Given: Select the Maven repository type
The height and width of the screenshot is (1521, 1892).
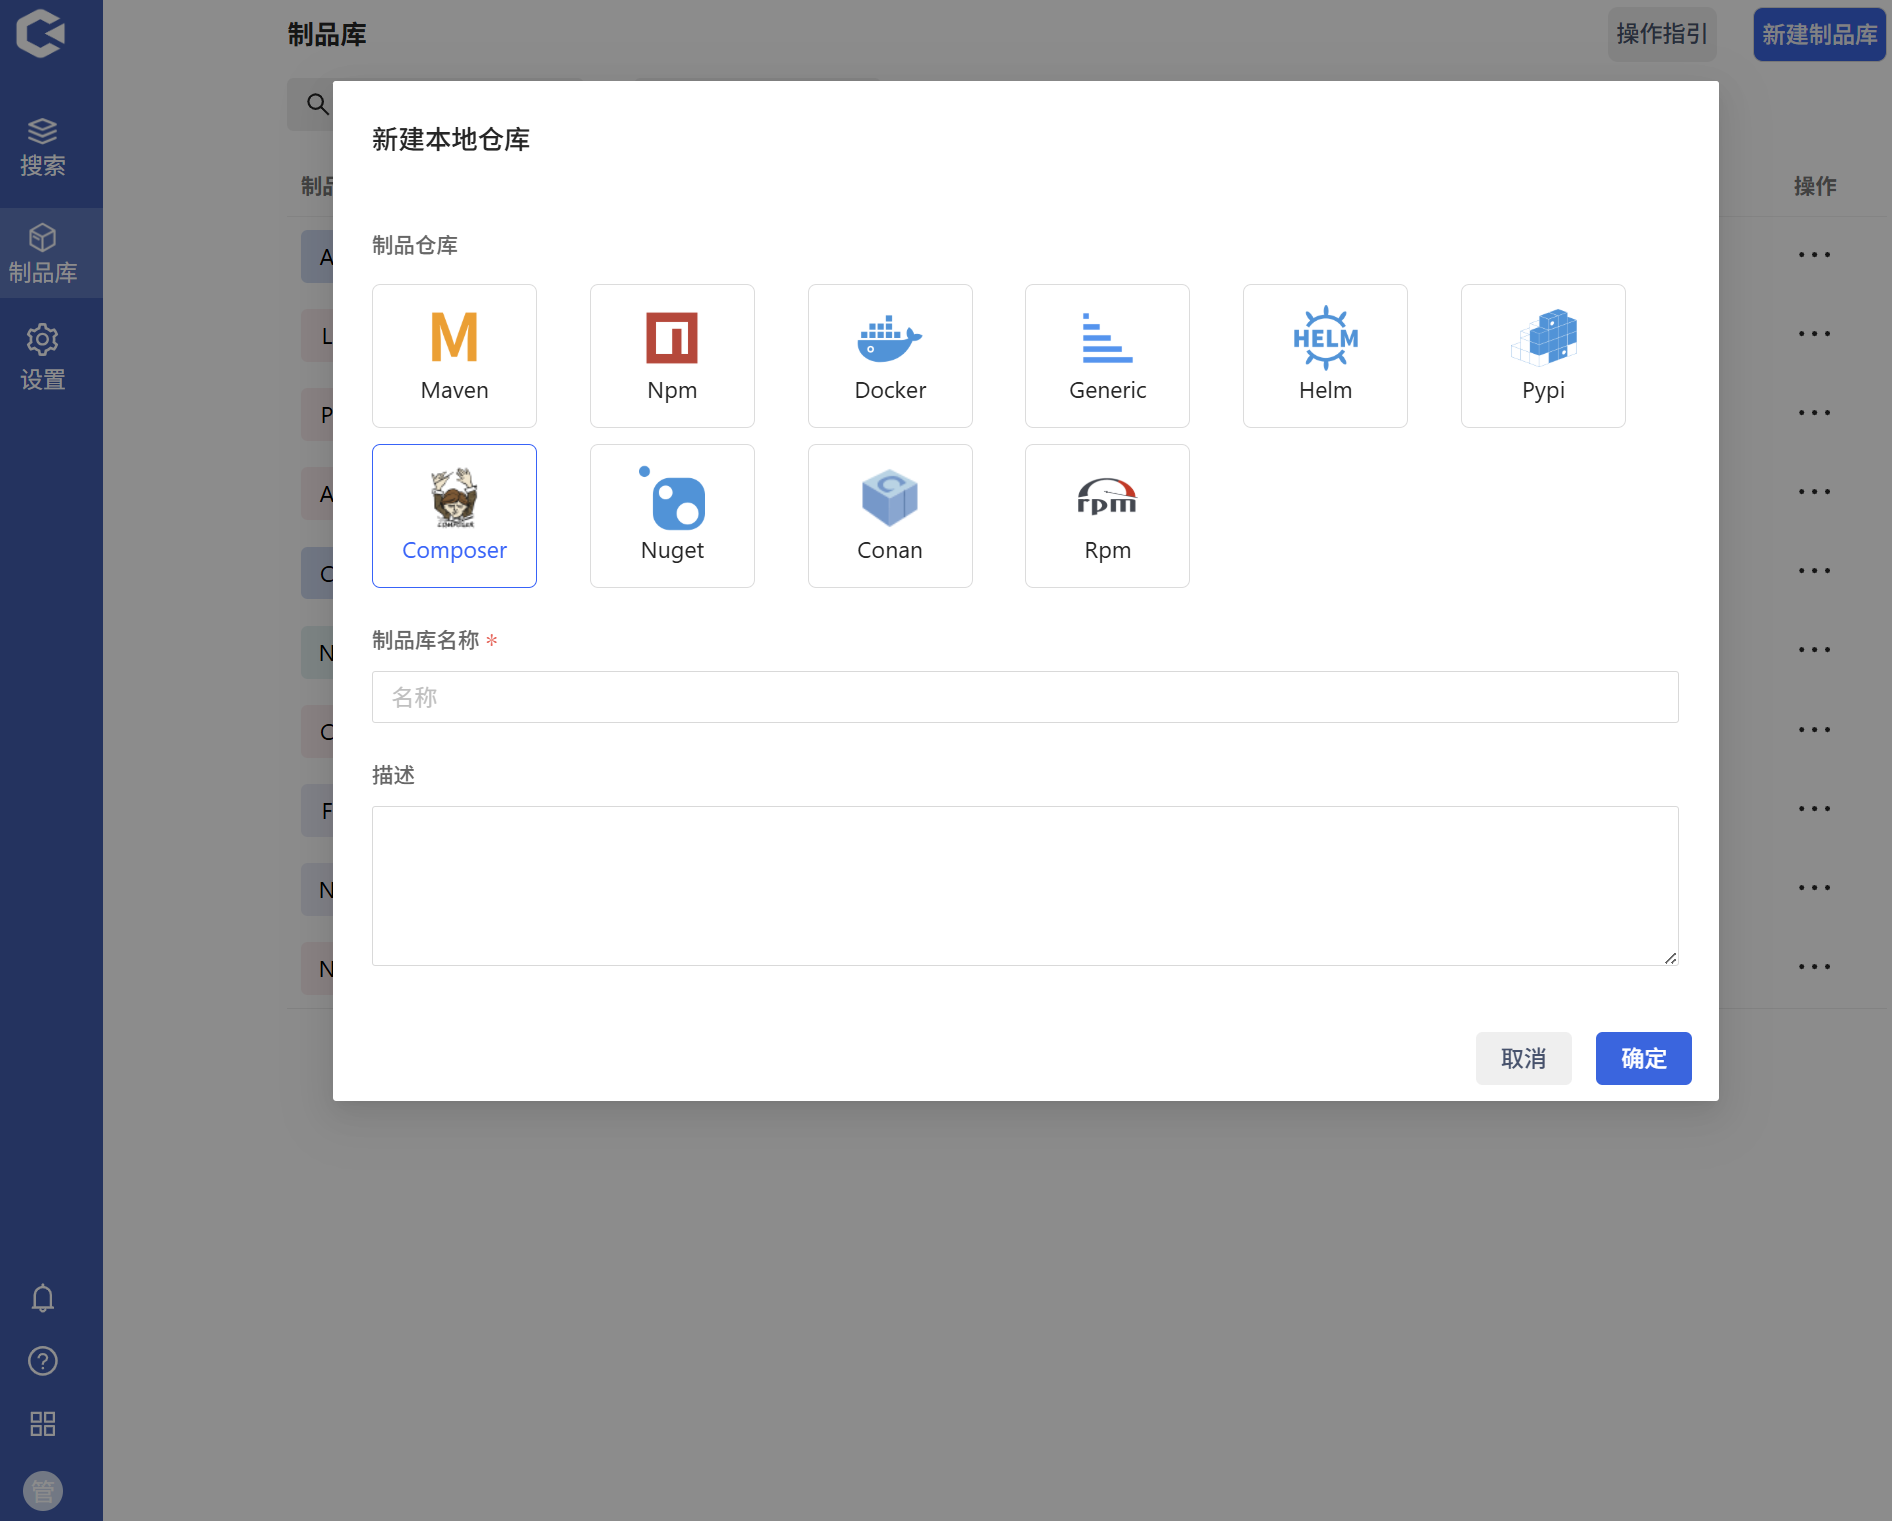Looking at the screenshot, I should click(x=454, y=356).
